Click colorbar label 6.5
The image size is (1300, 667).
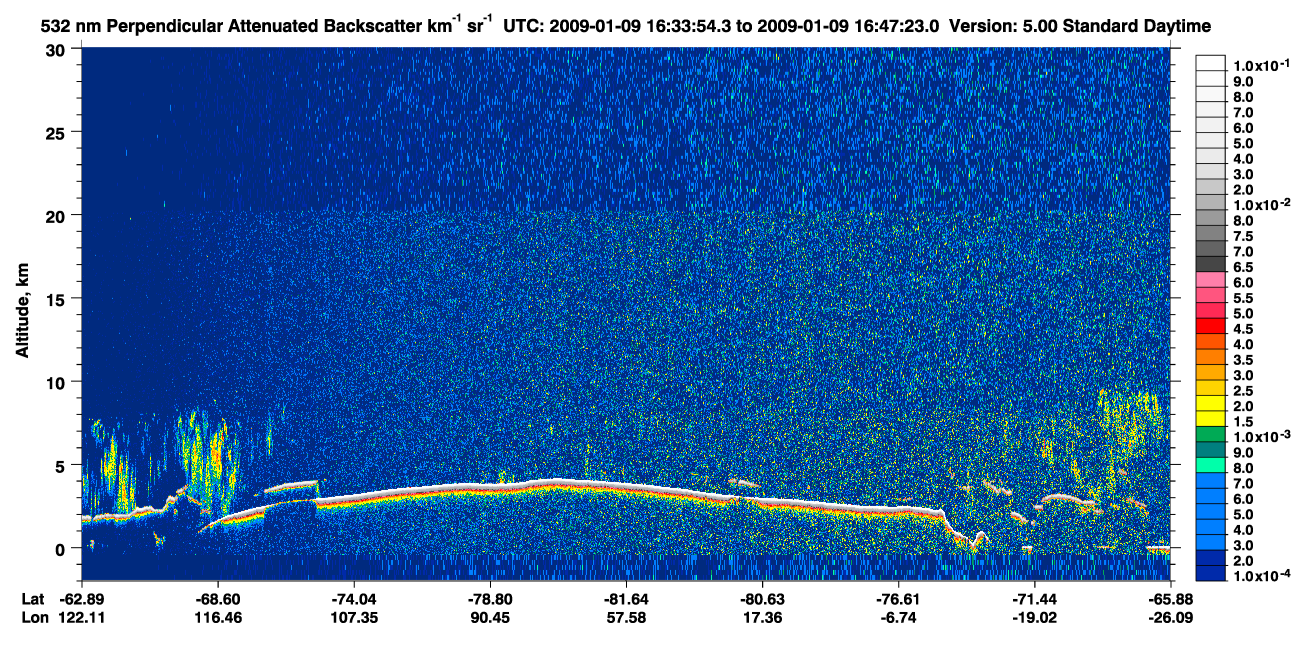1245,267
